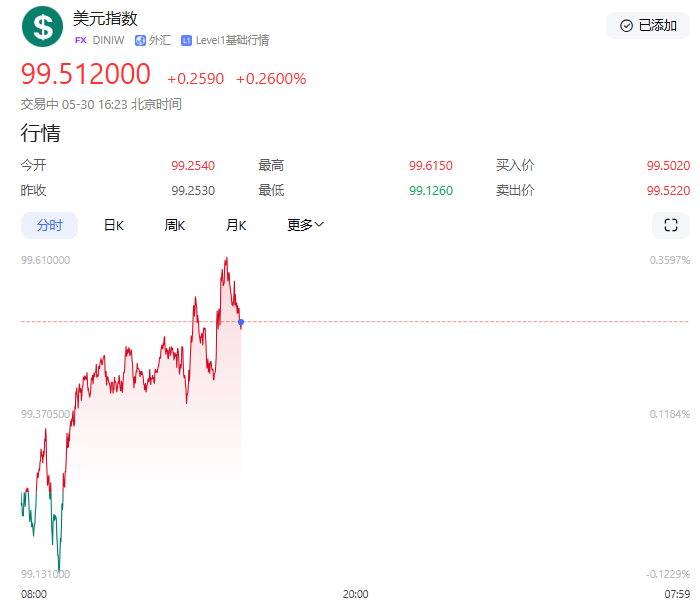This screenshot has width=700, height=614.
Task: Click the 美元指数 title
Action: coord(105,19)
